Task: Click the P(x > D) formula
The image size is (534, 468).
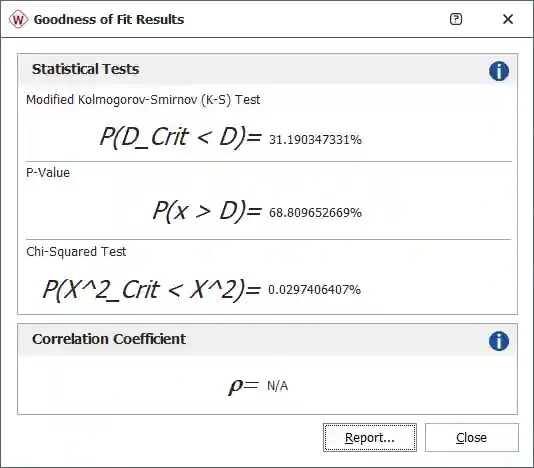Action: pyautogui.click(x=207, y=210)
